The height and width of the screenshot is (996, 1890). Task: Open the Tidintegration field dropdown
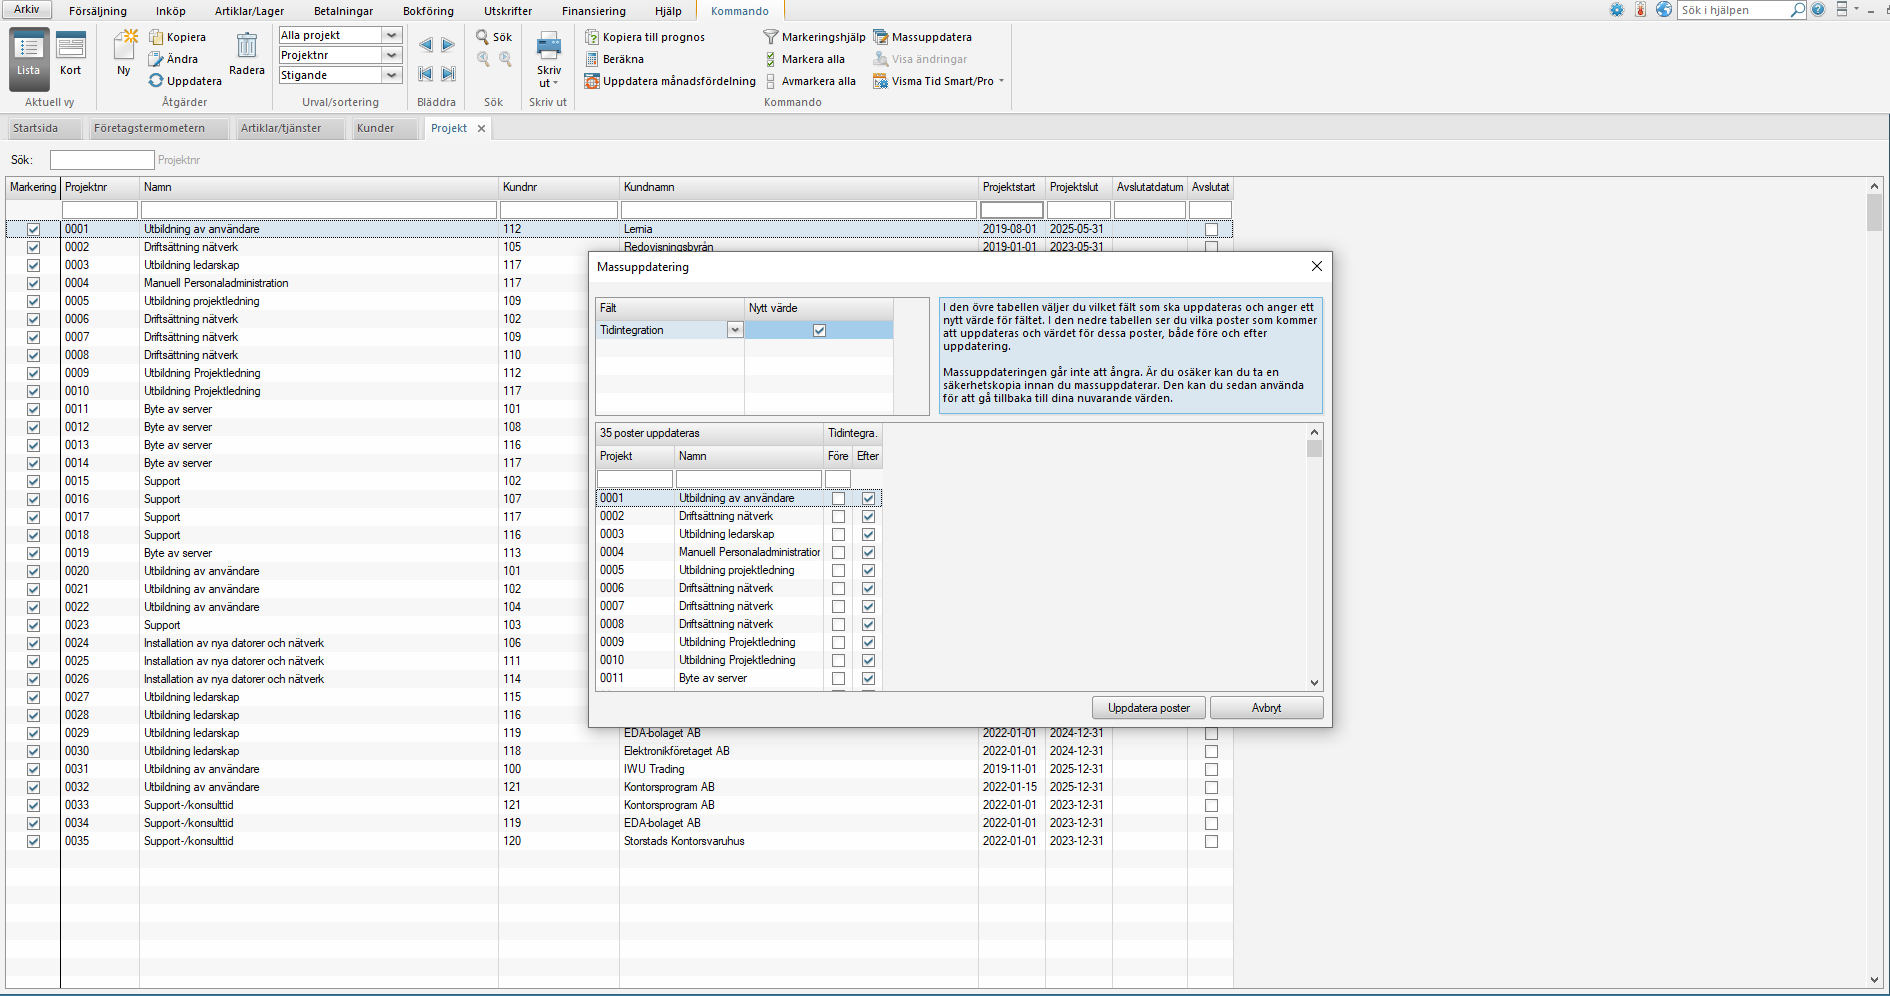tap(735, 330)
